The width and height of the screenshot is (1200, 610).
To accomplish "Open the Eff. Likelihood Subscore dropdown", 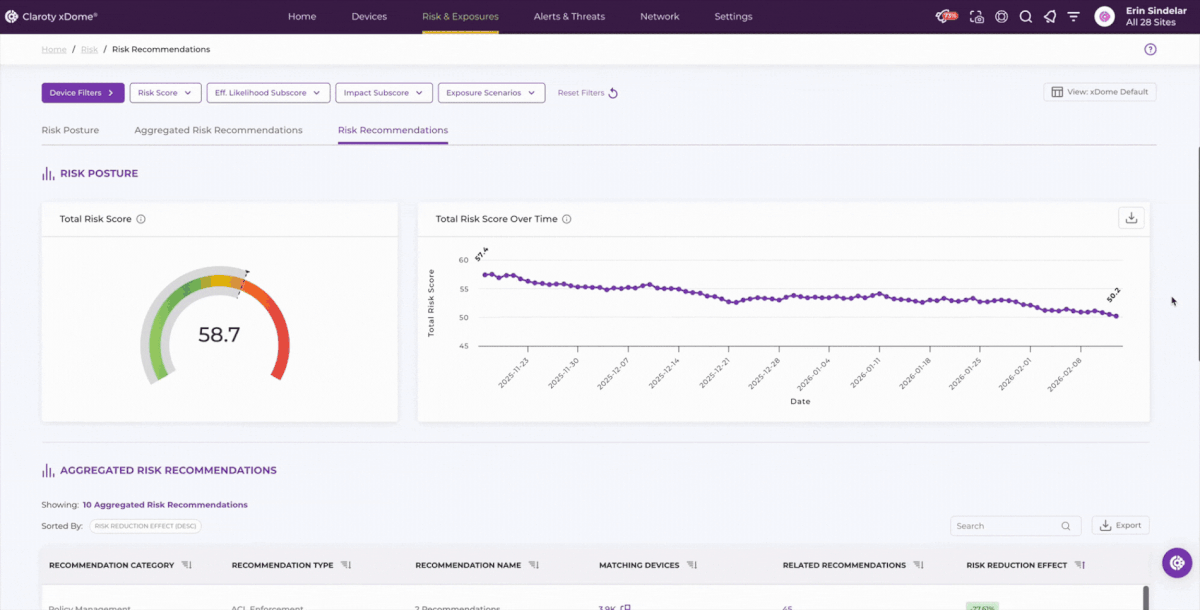I will coord(268,93).
